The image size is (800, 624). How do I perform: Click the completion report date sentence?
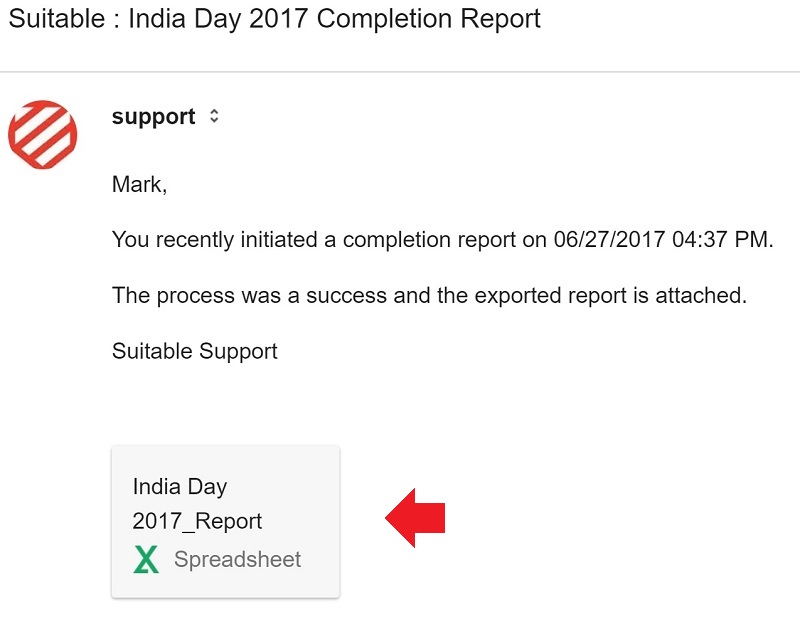(442, 240)
